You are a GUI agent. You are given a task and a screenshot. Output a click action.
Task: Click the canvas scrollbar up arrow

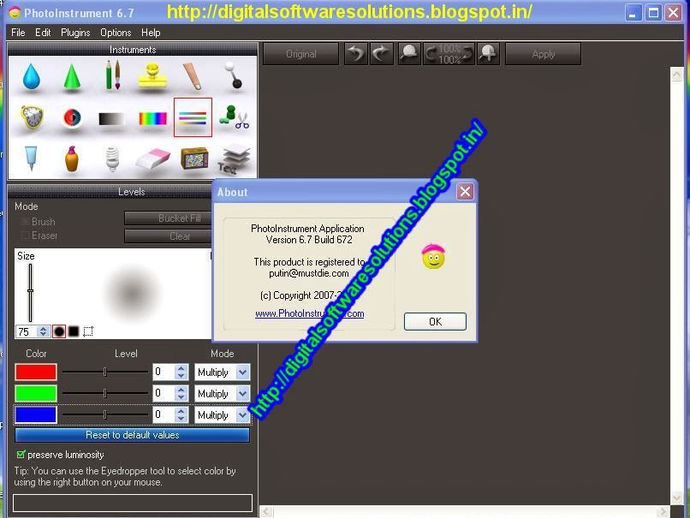point(677,75)
